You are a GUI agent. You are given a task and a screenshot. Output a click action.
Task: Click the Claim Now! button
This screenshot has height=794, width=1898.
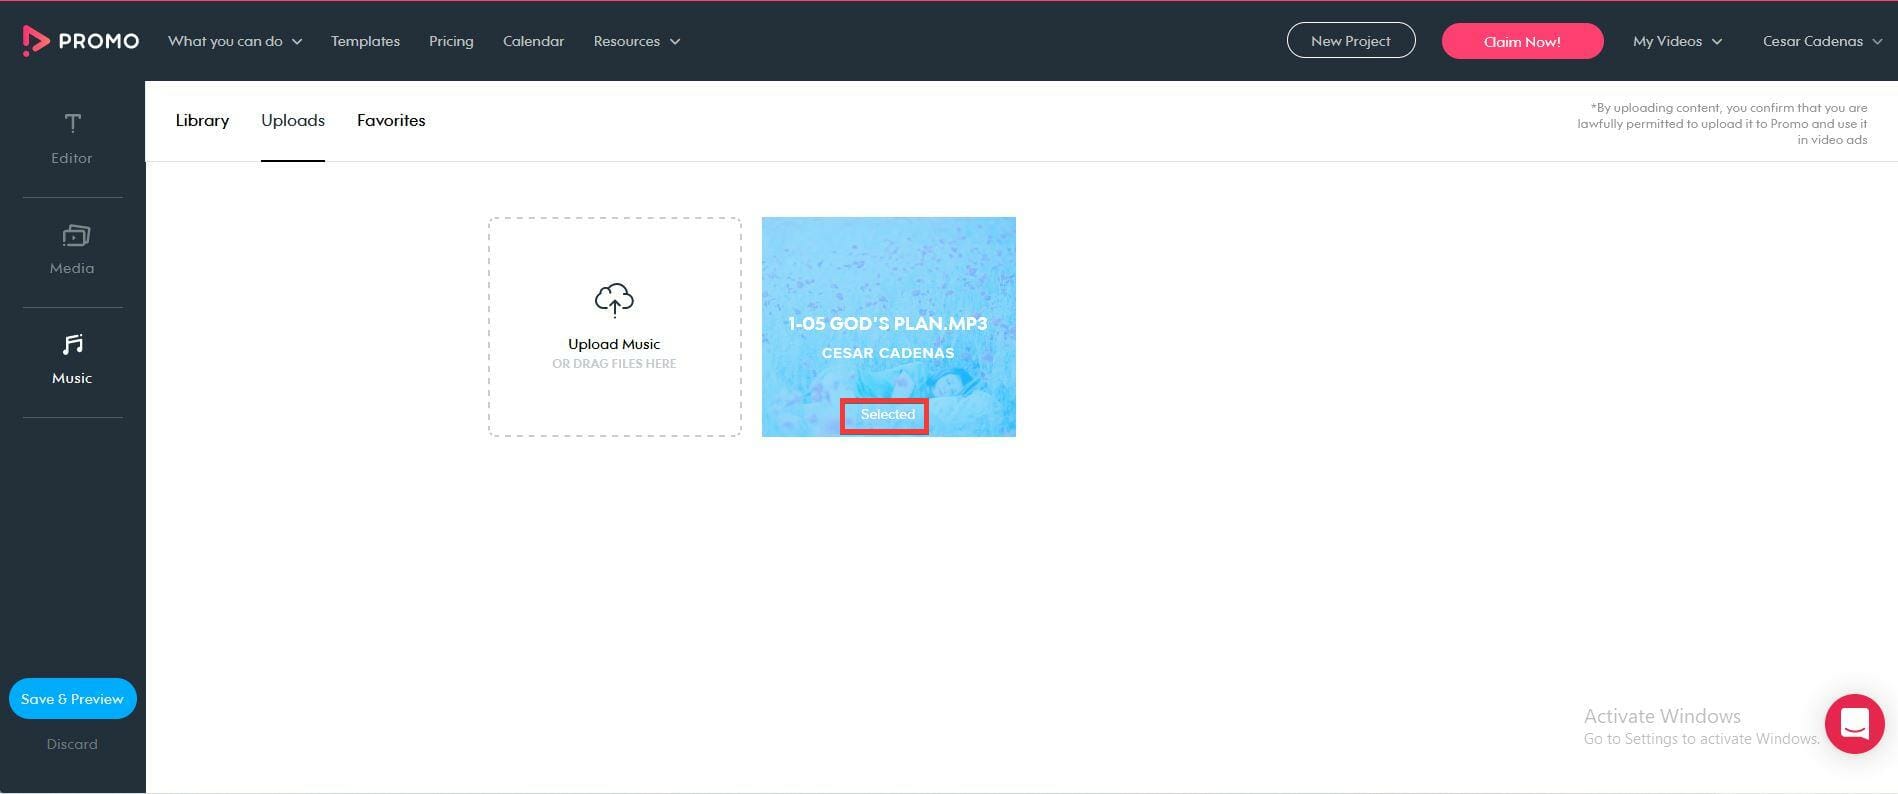pos(1522,41)
